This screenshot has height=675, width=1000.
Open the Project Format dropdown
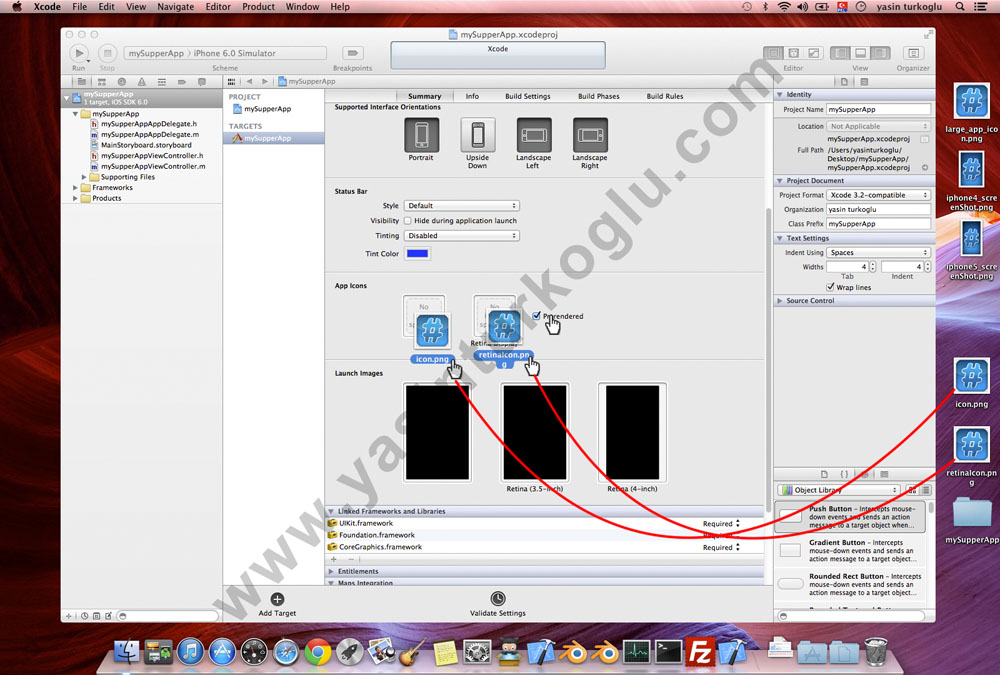[878, 195]
